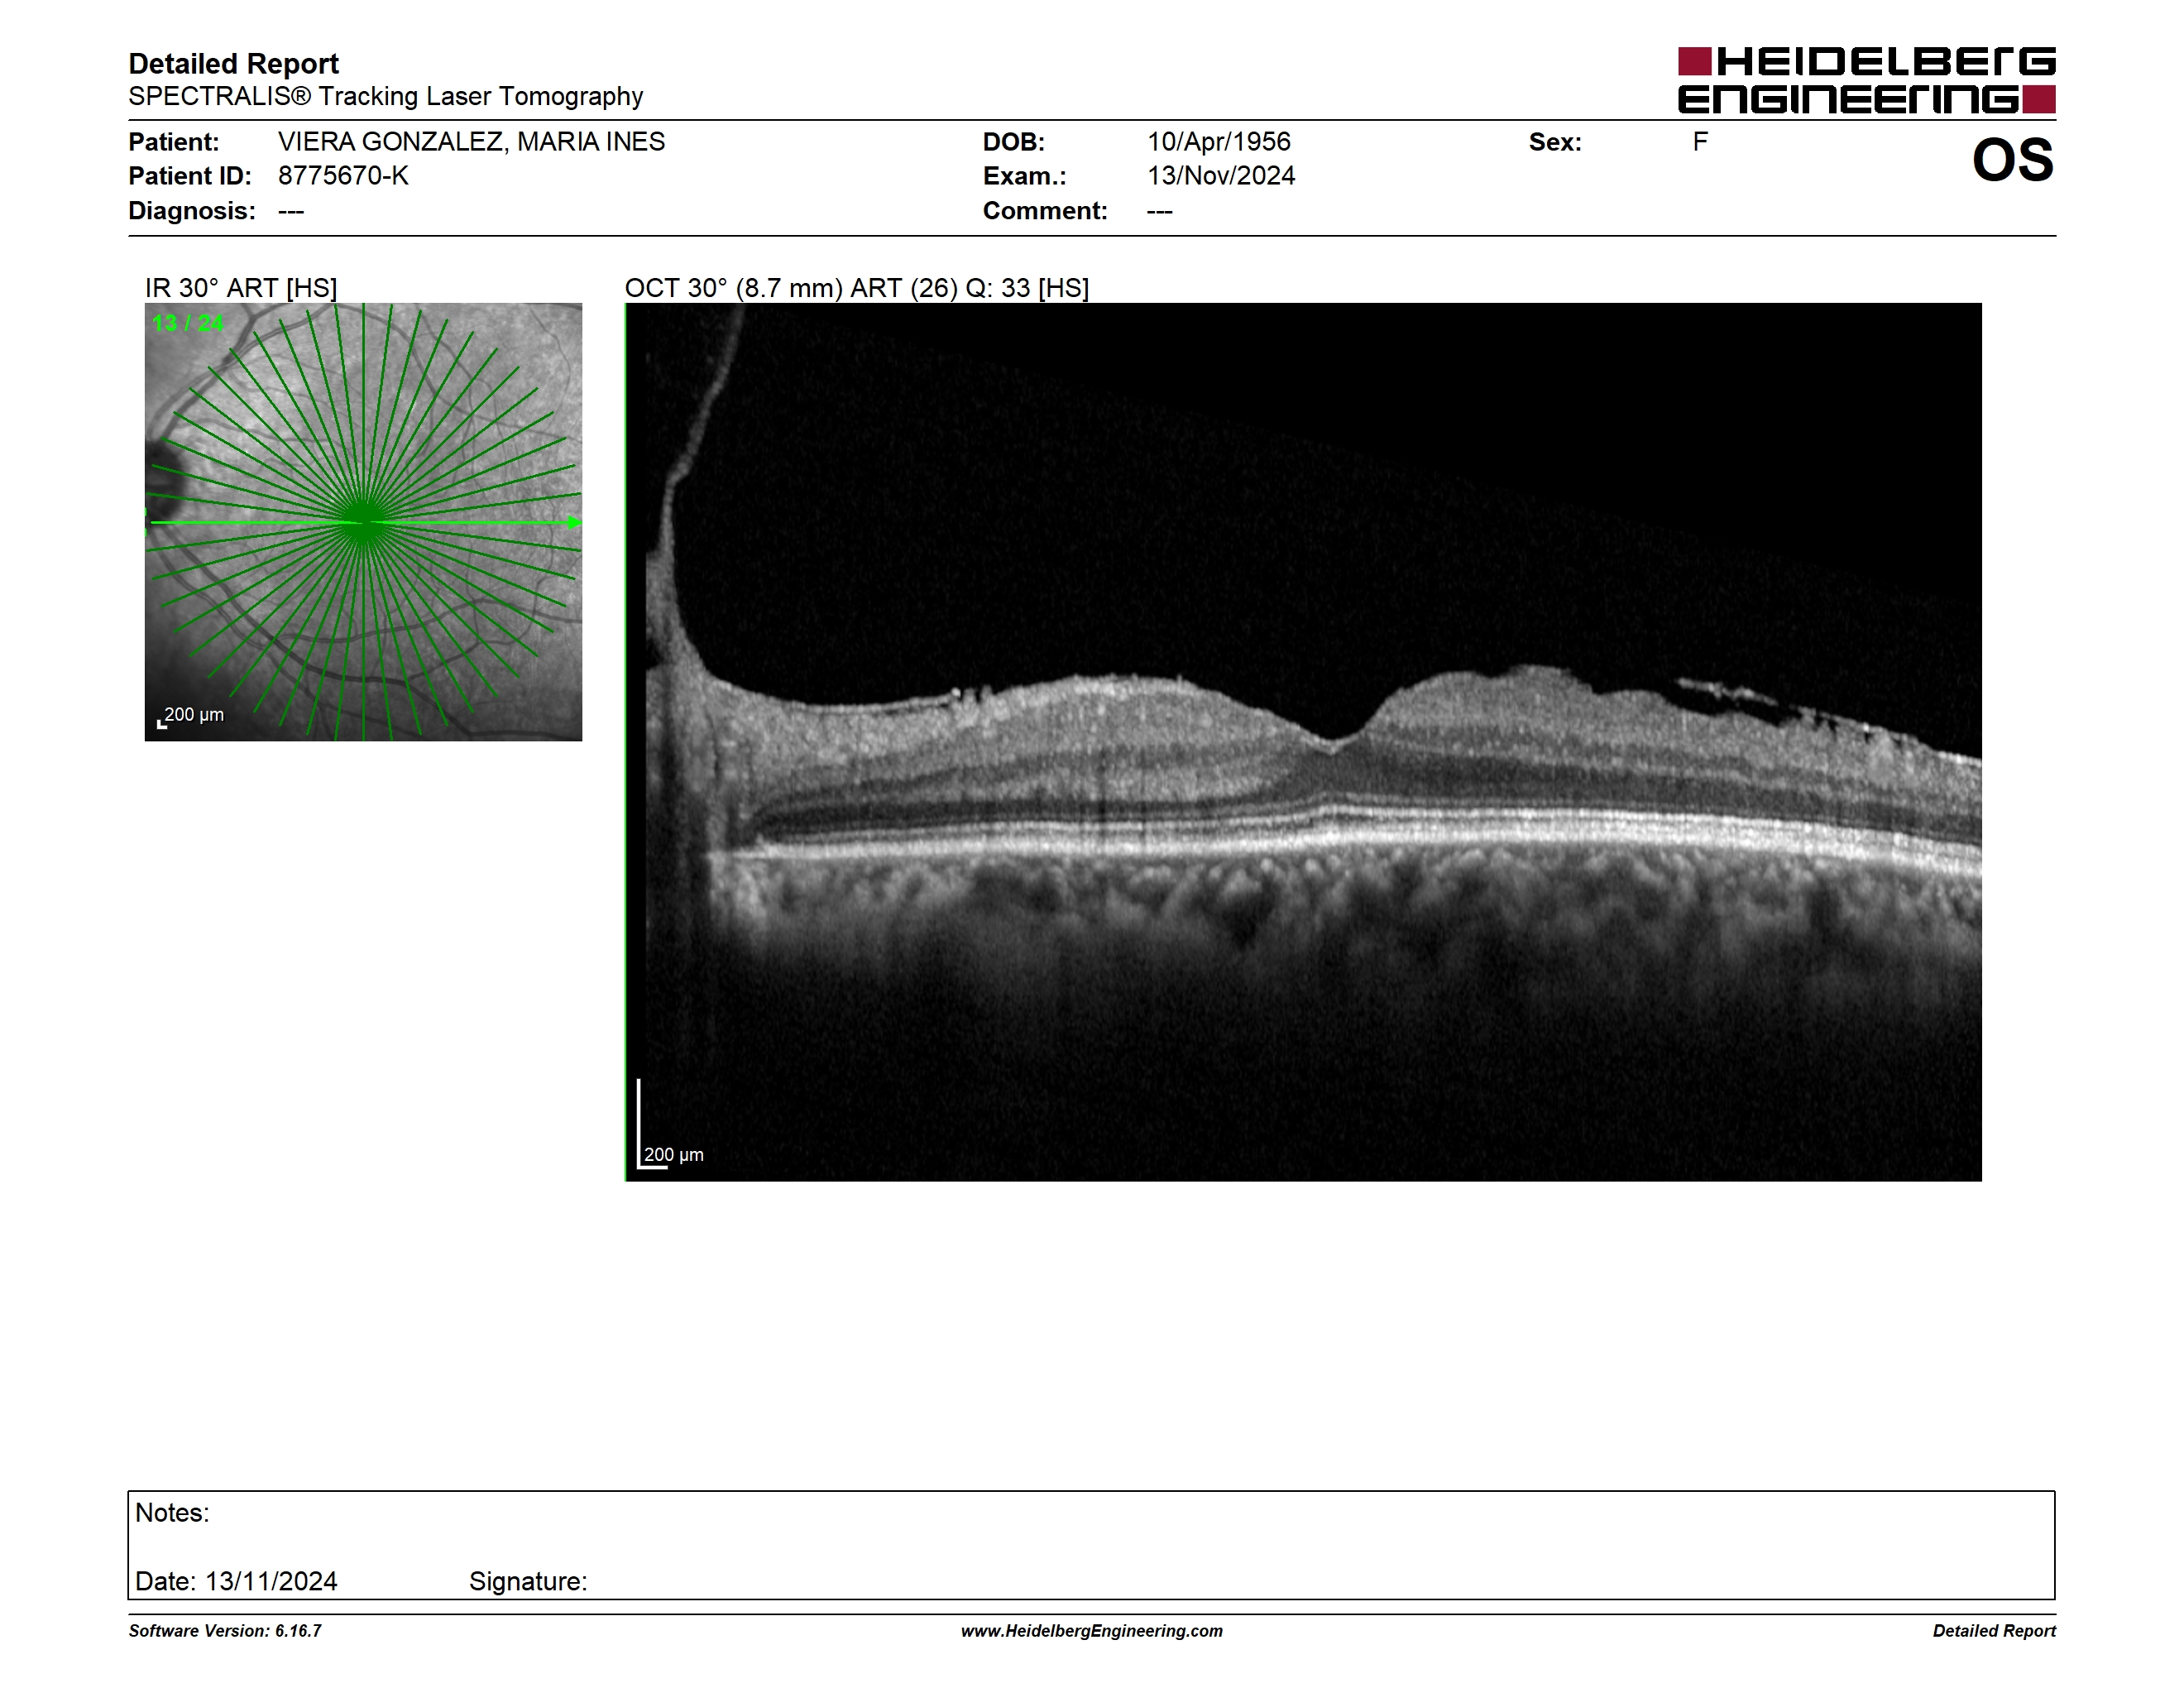Click the 'Comment:' label
The width and height of the screenshot is (2184, 1688).
1045,211
